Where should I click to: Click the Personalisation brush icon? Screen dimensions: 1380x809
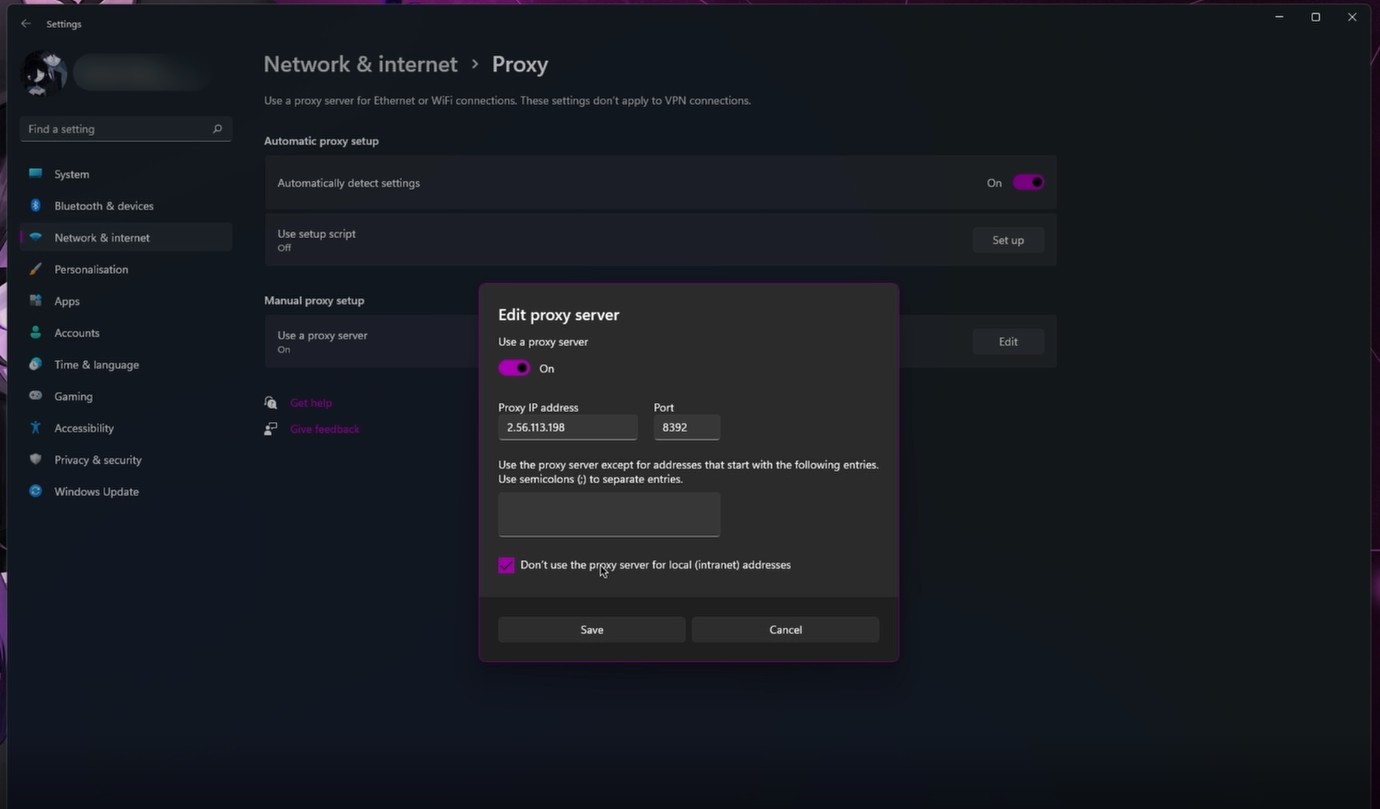point(36,269)
